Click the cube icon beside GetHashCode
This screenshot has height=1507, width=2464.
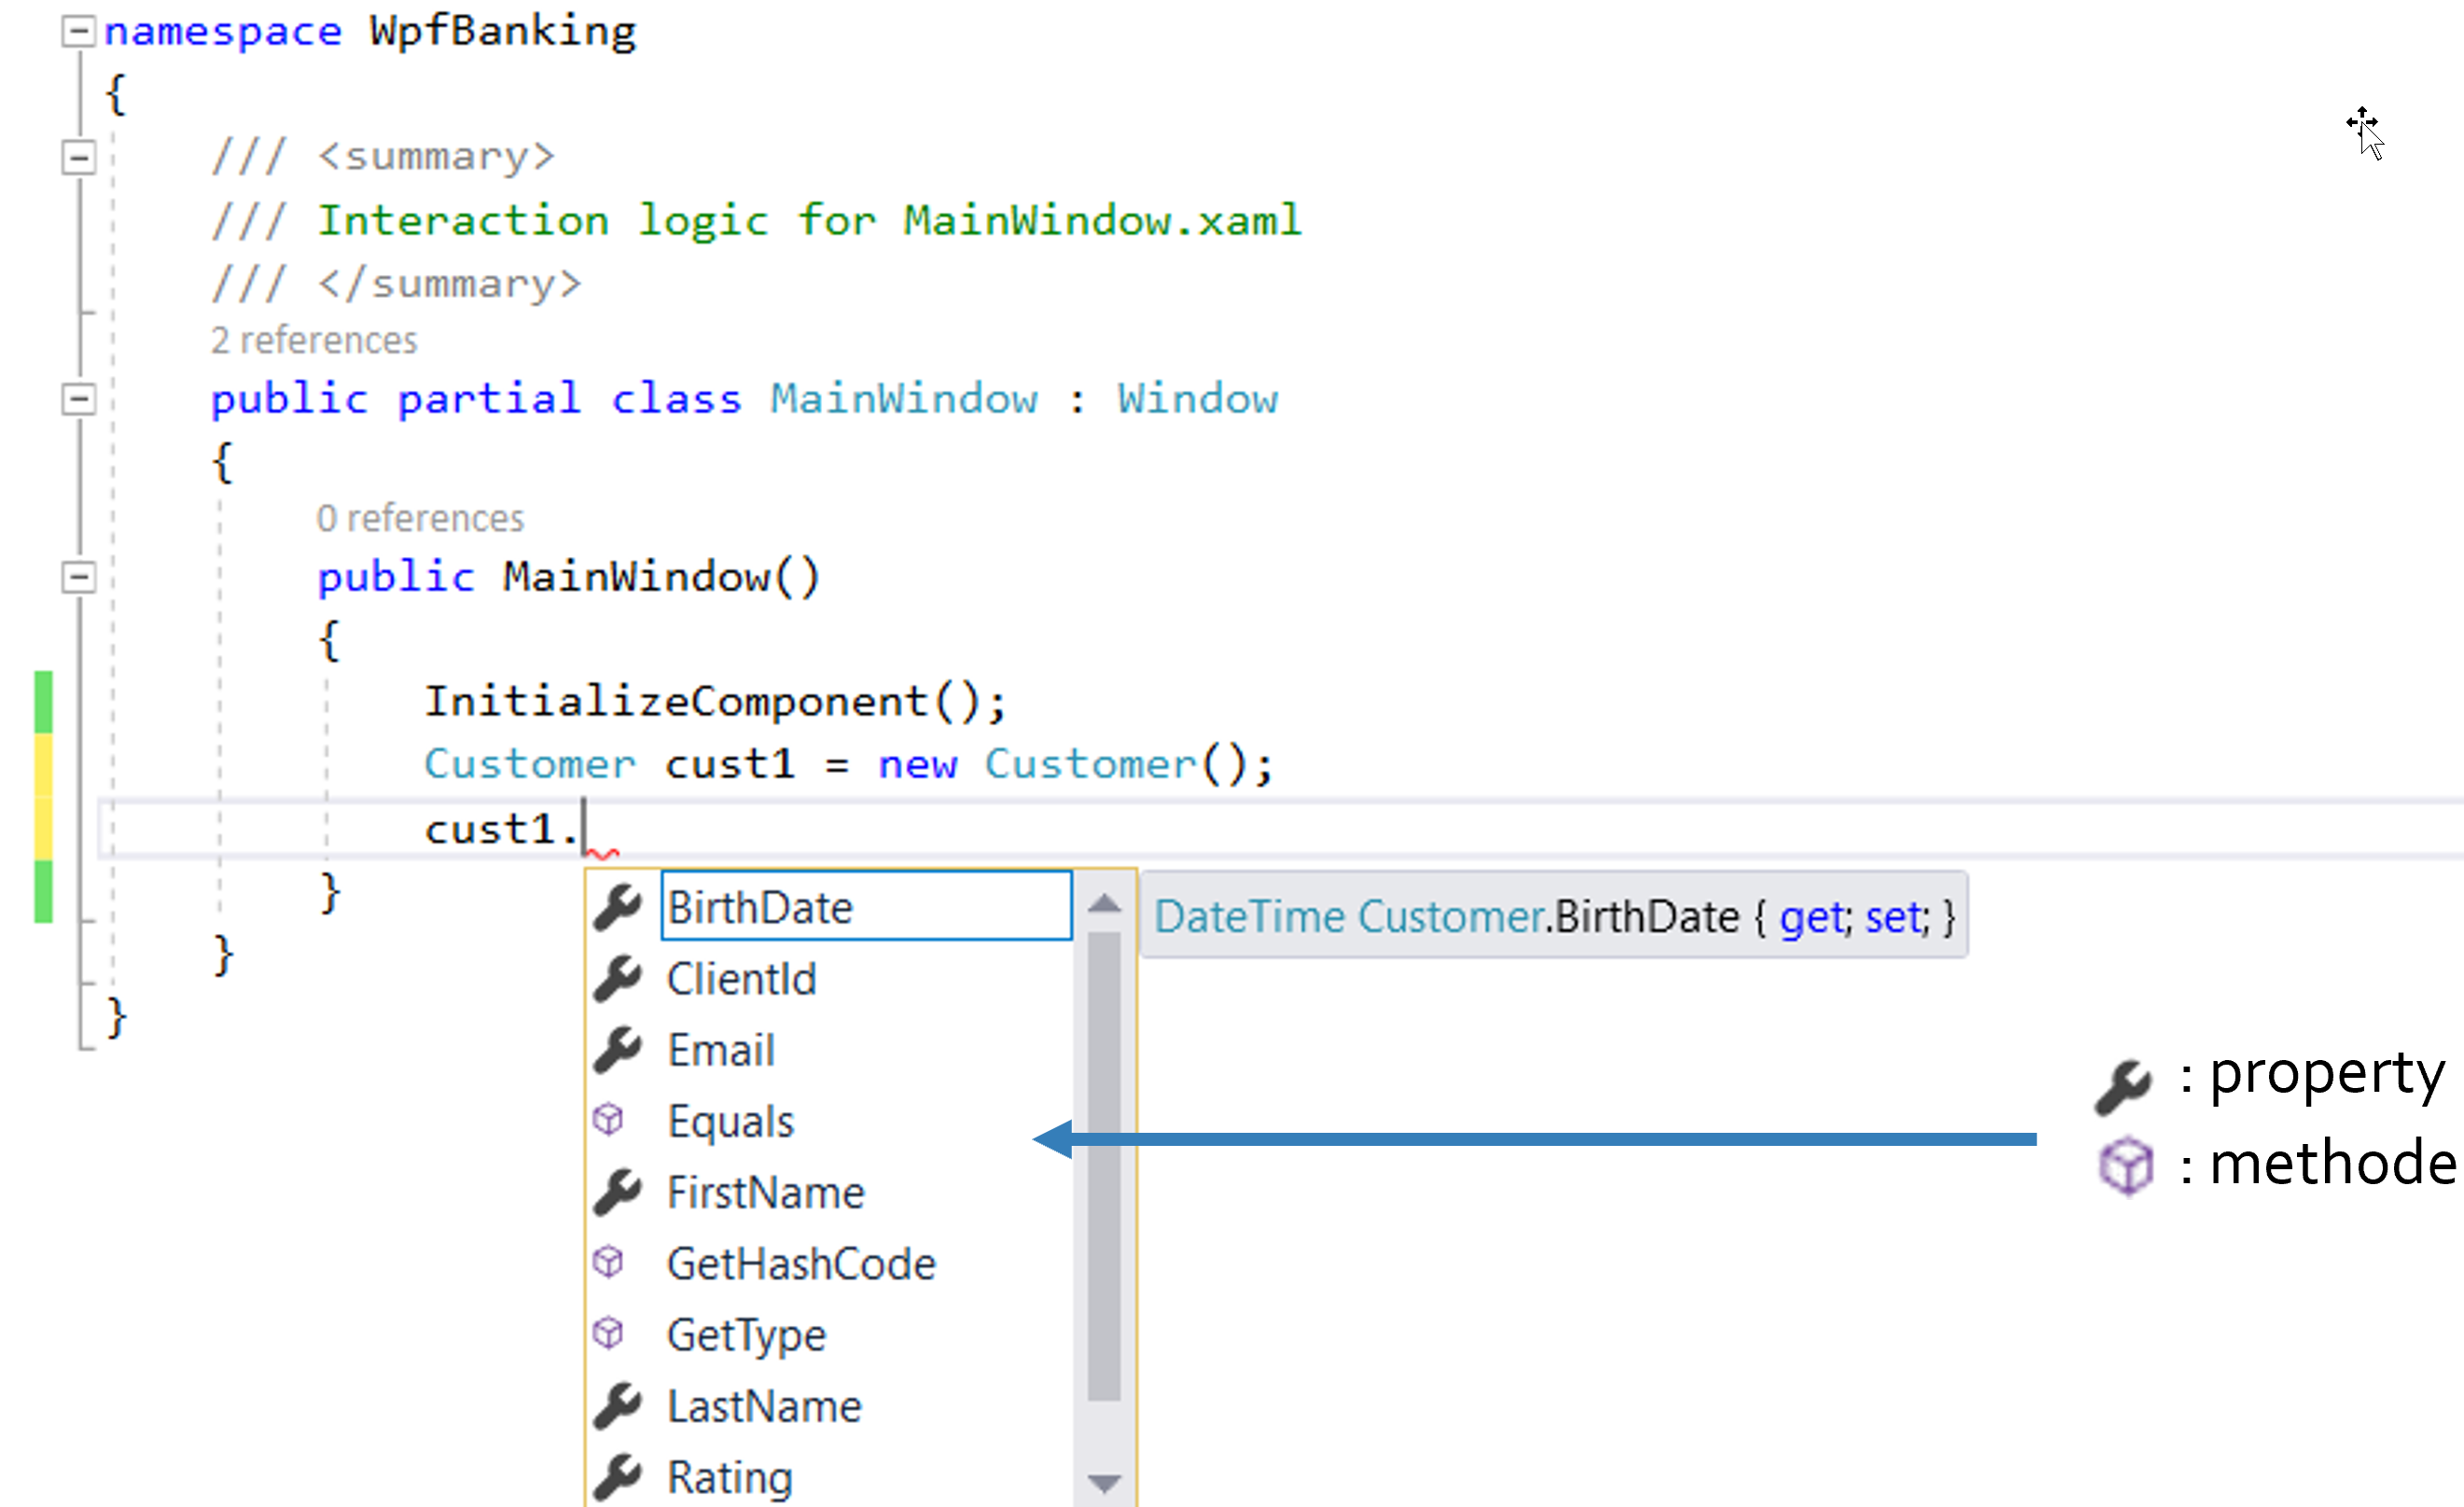608,1262
